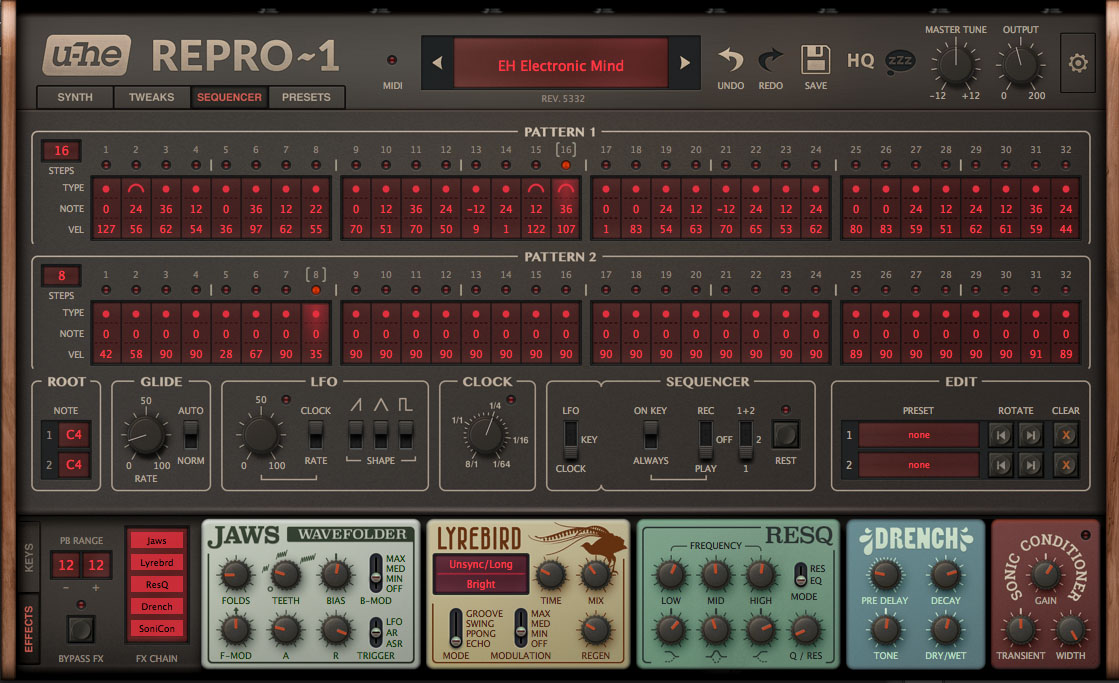Click the Redo arrow icon

pyautogui.click(x=770, y=60)
